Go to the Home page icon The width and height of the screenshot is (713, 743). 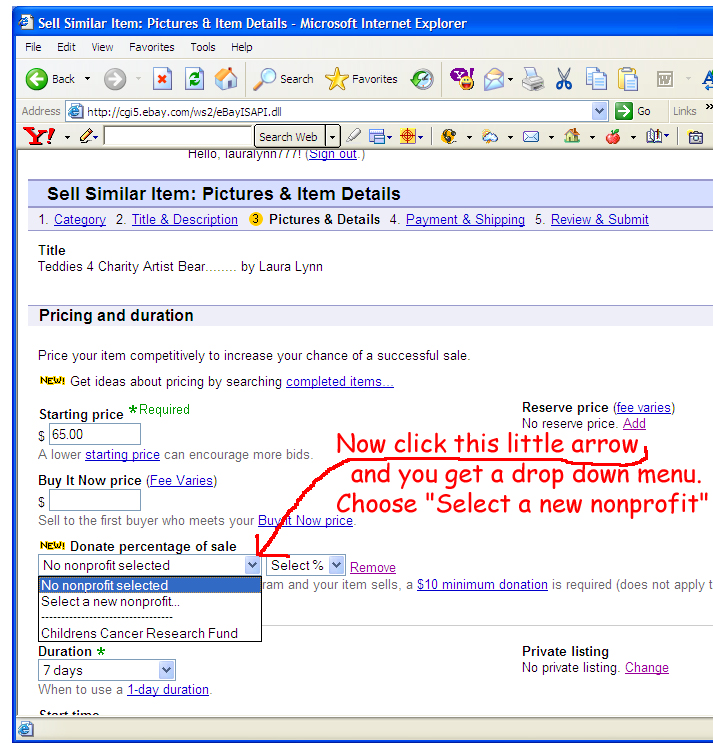226,79
